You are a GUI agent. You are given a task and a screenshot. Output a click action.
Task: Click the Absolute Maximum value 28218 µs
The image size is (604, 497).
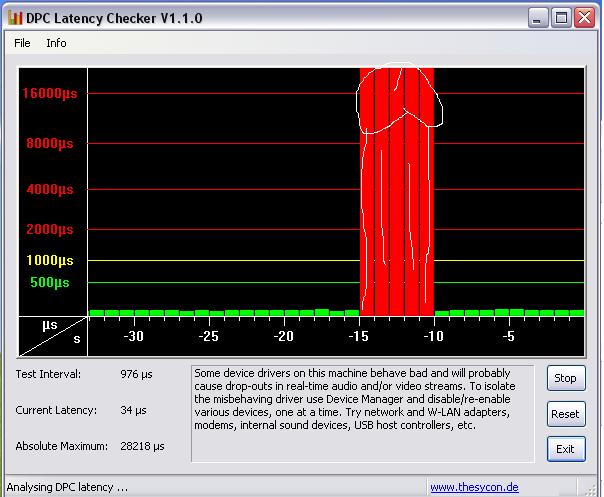point(141,446)
